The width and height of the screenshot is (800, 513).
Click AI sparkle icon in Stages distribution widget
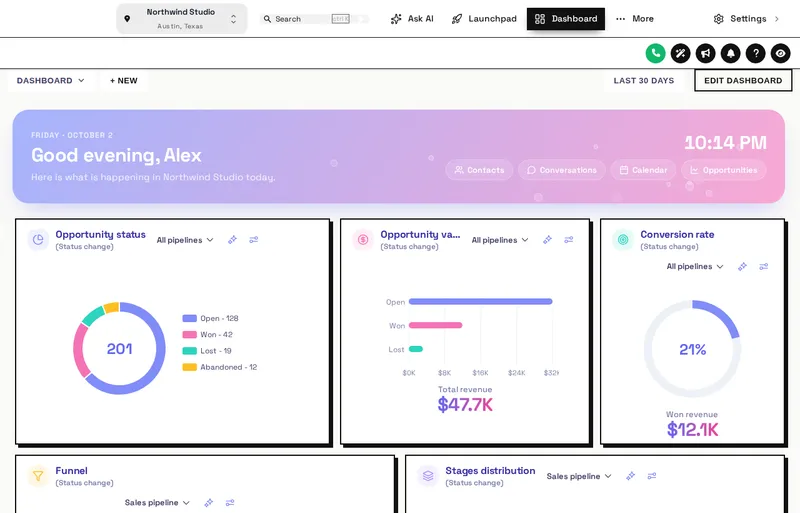point(631,476)
